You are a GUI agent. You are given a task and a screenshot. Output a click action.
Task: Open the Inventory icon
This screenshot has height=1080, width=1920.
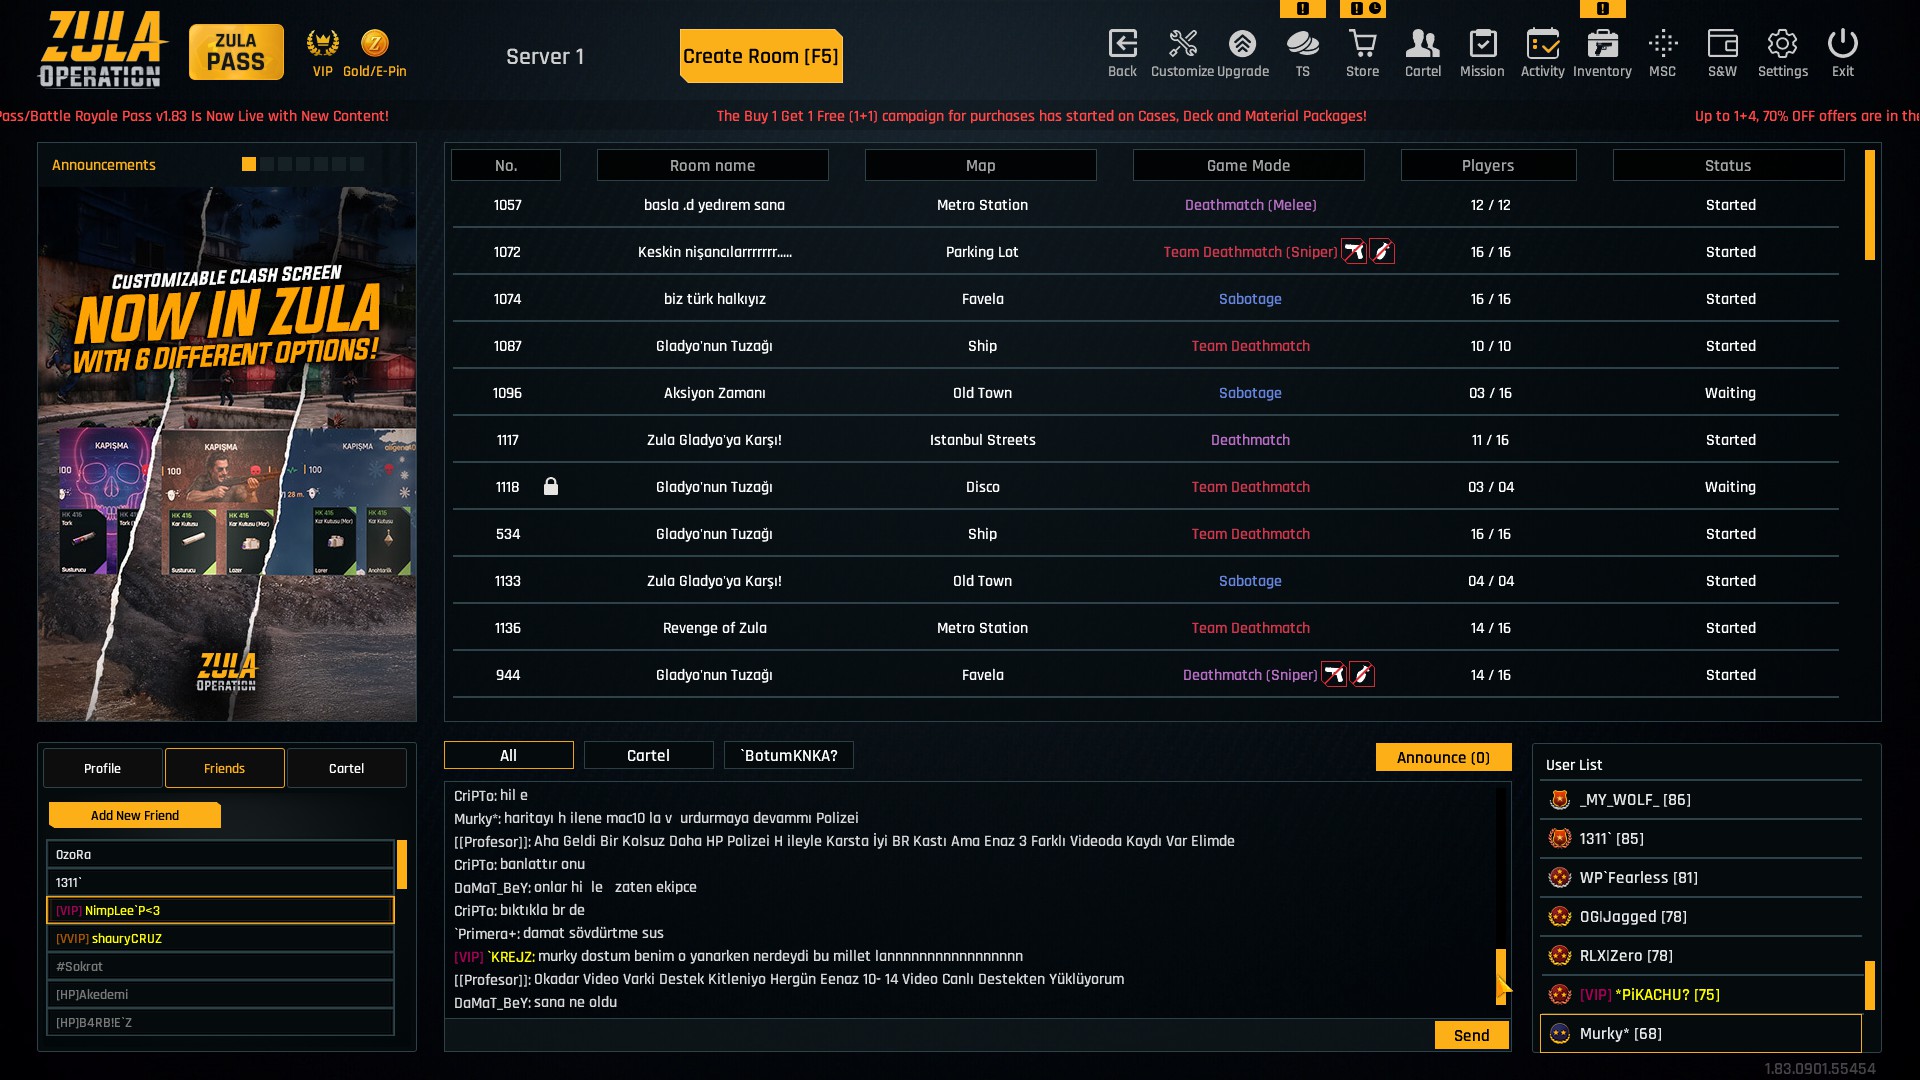coord(1602,44)
